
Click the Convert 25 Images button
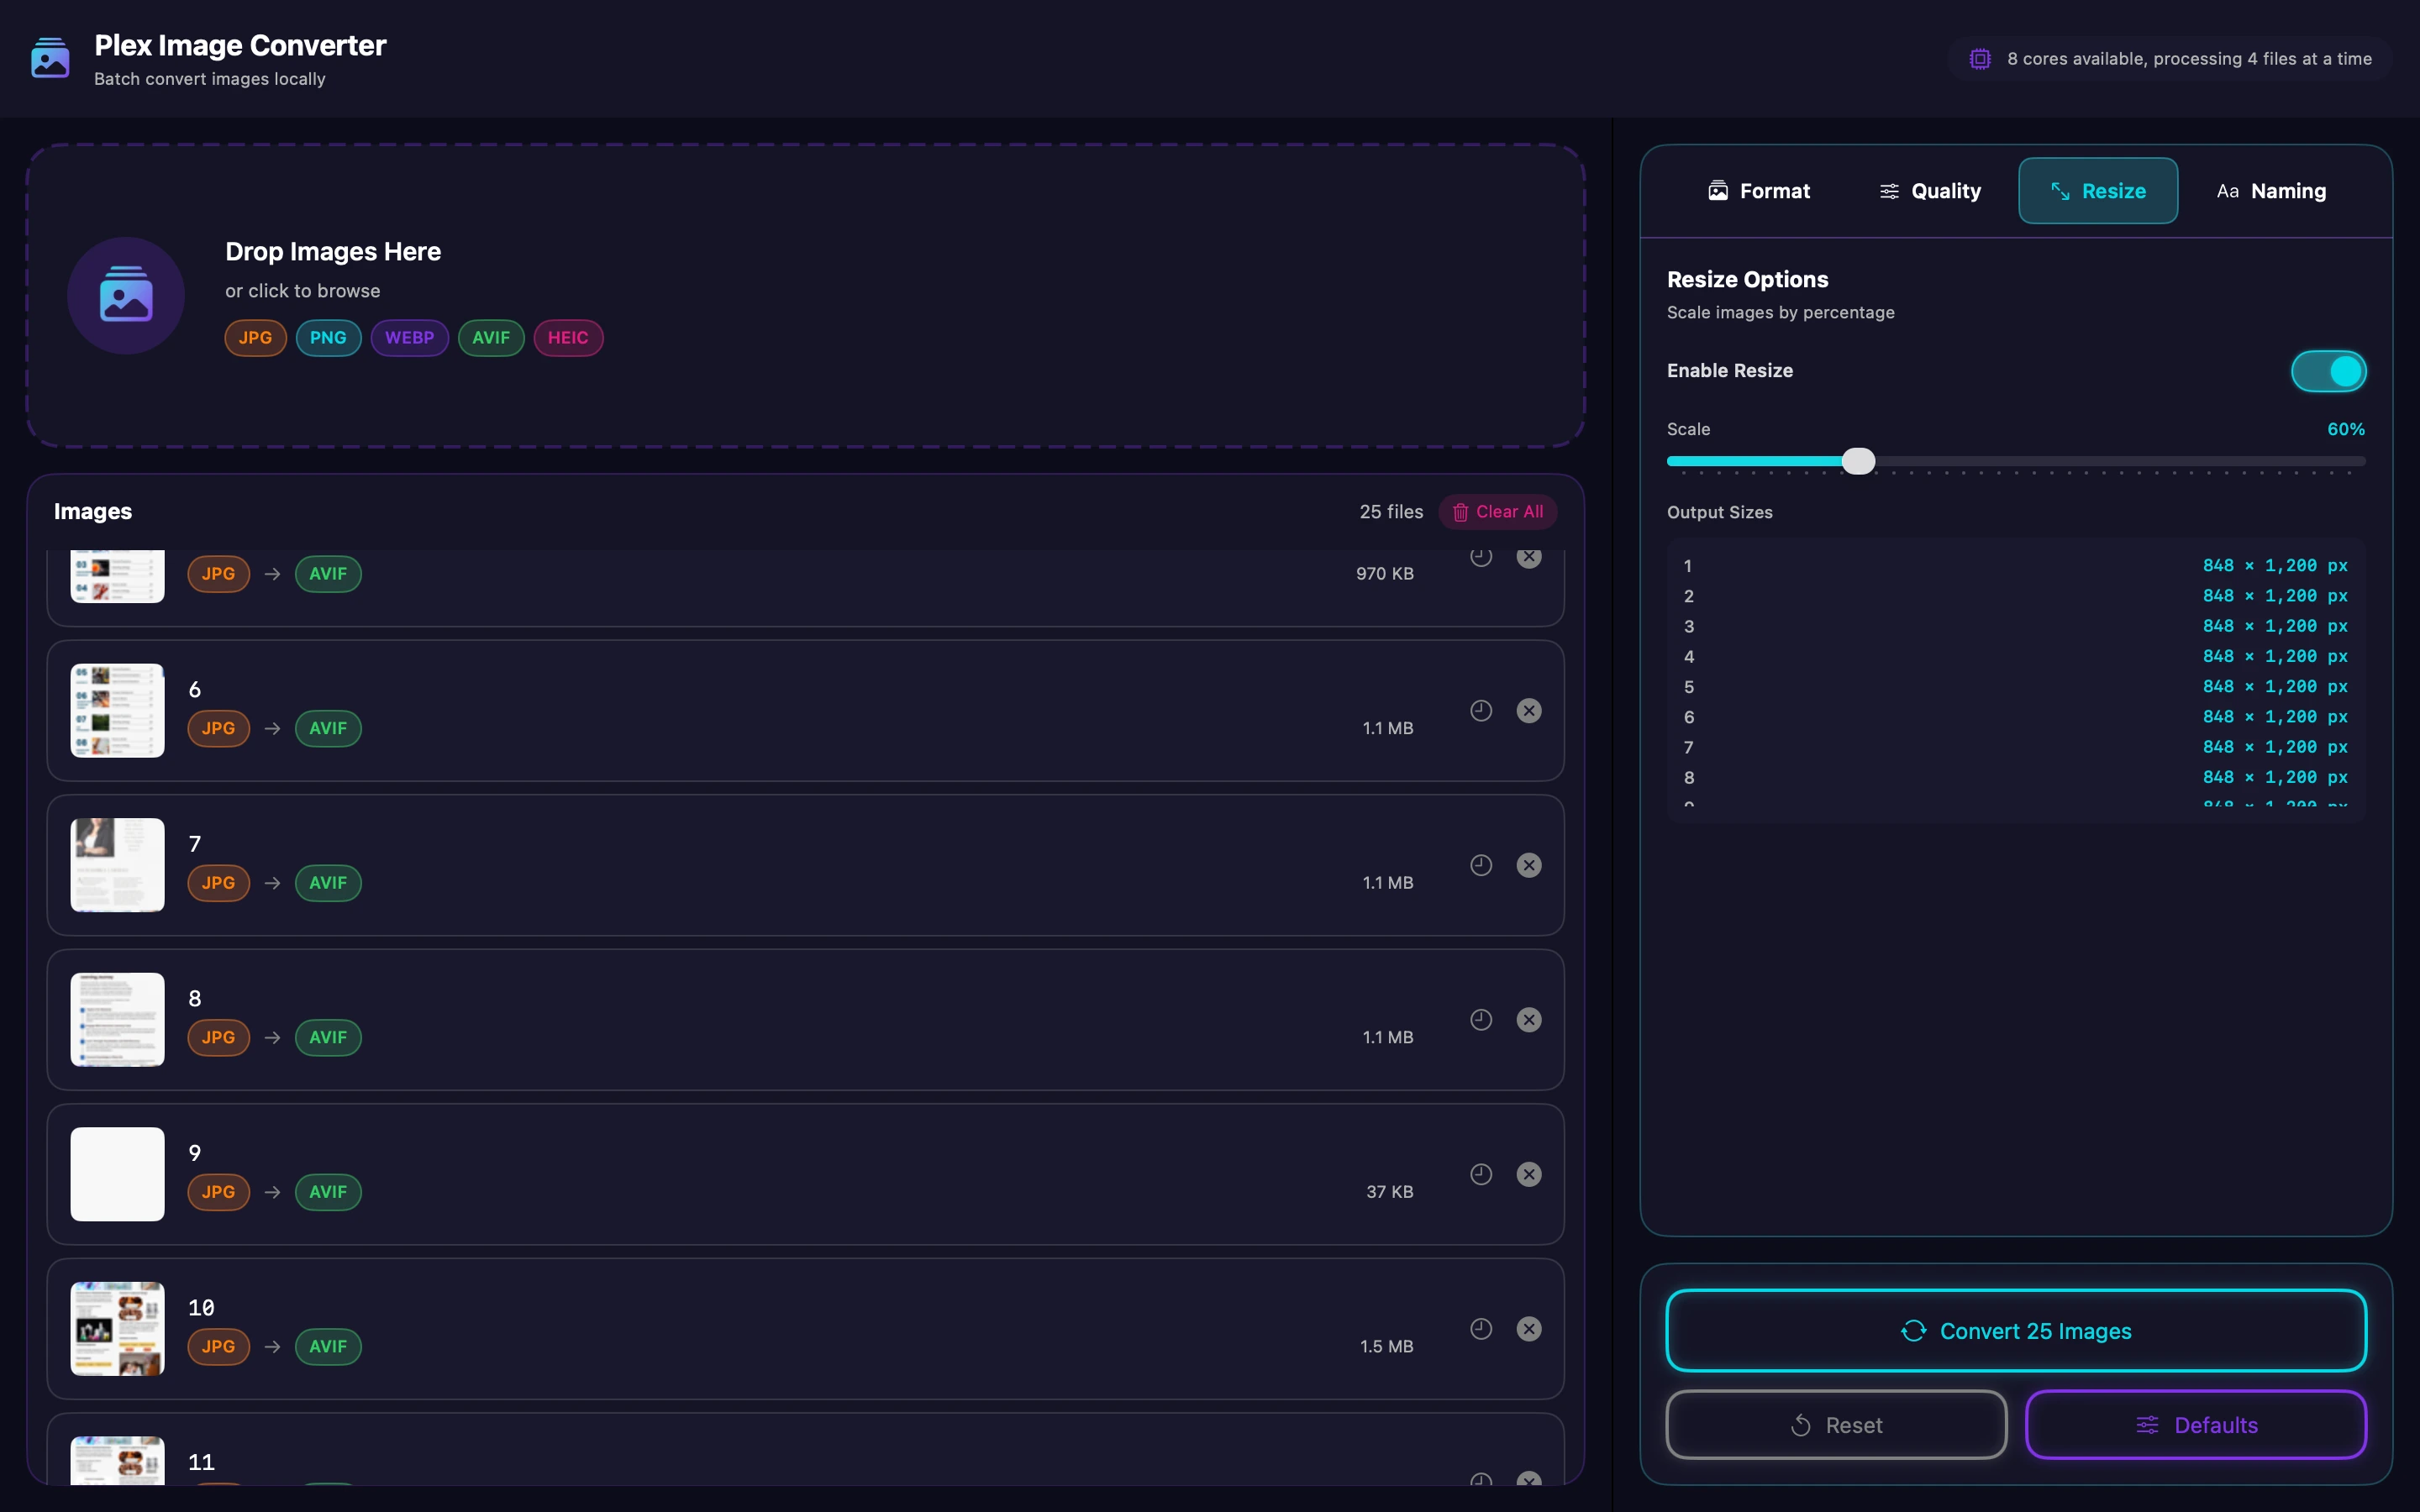tap(2016, 1331)
